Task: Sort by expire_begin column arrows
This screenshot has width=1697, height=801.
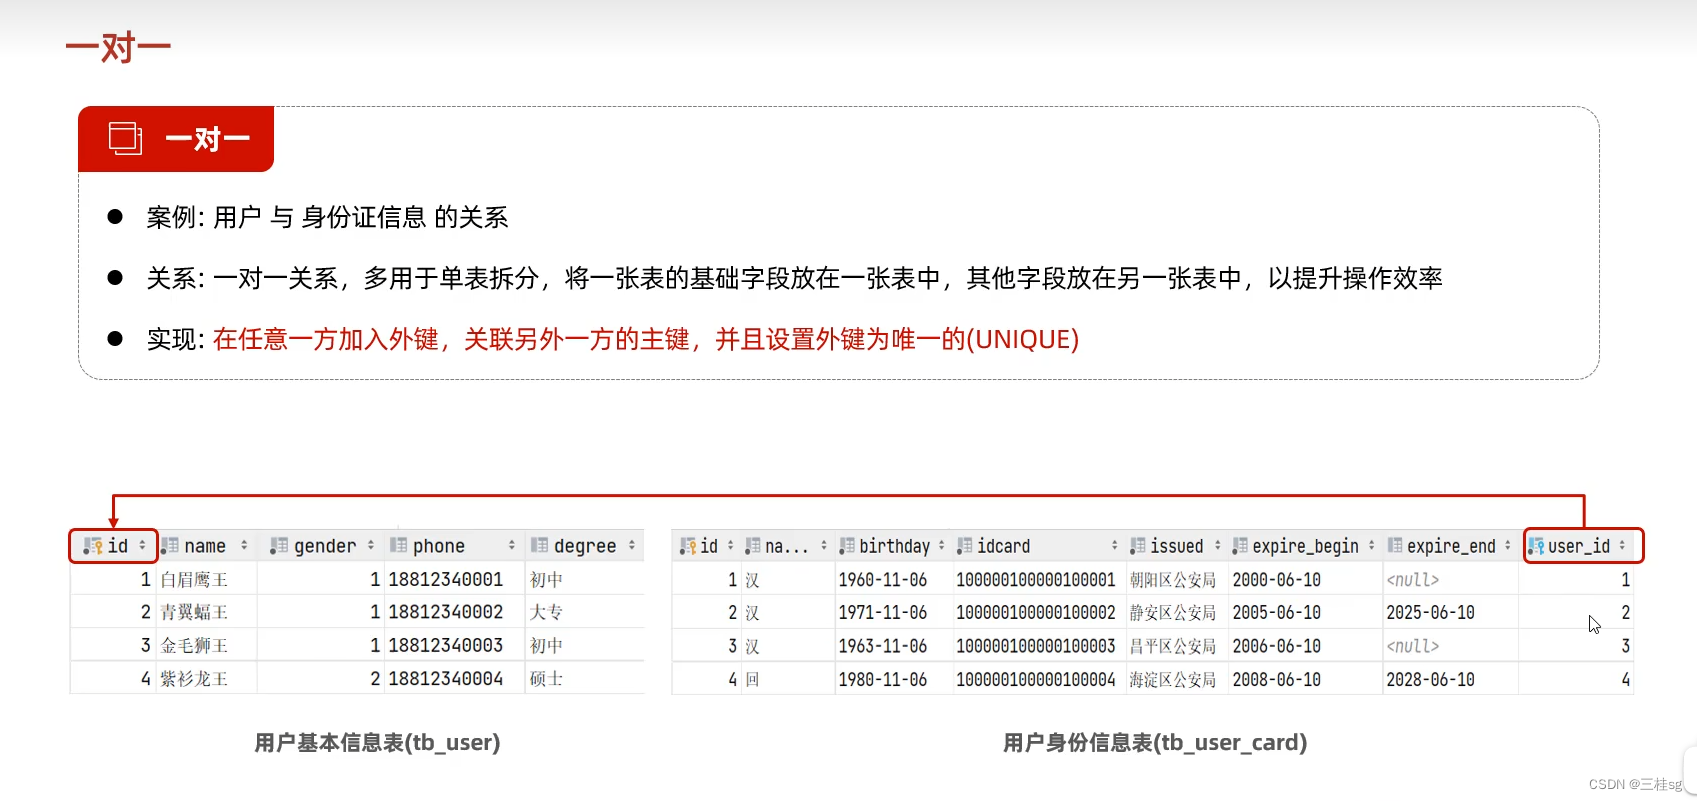Action: [1372, 546]
